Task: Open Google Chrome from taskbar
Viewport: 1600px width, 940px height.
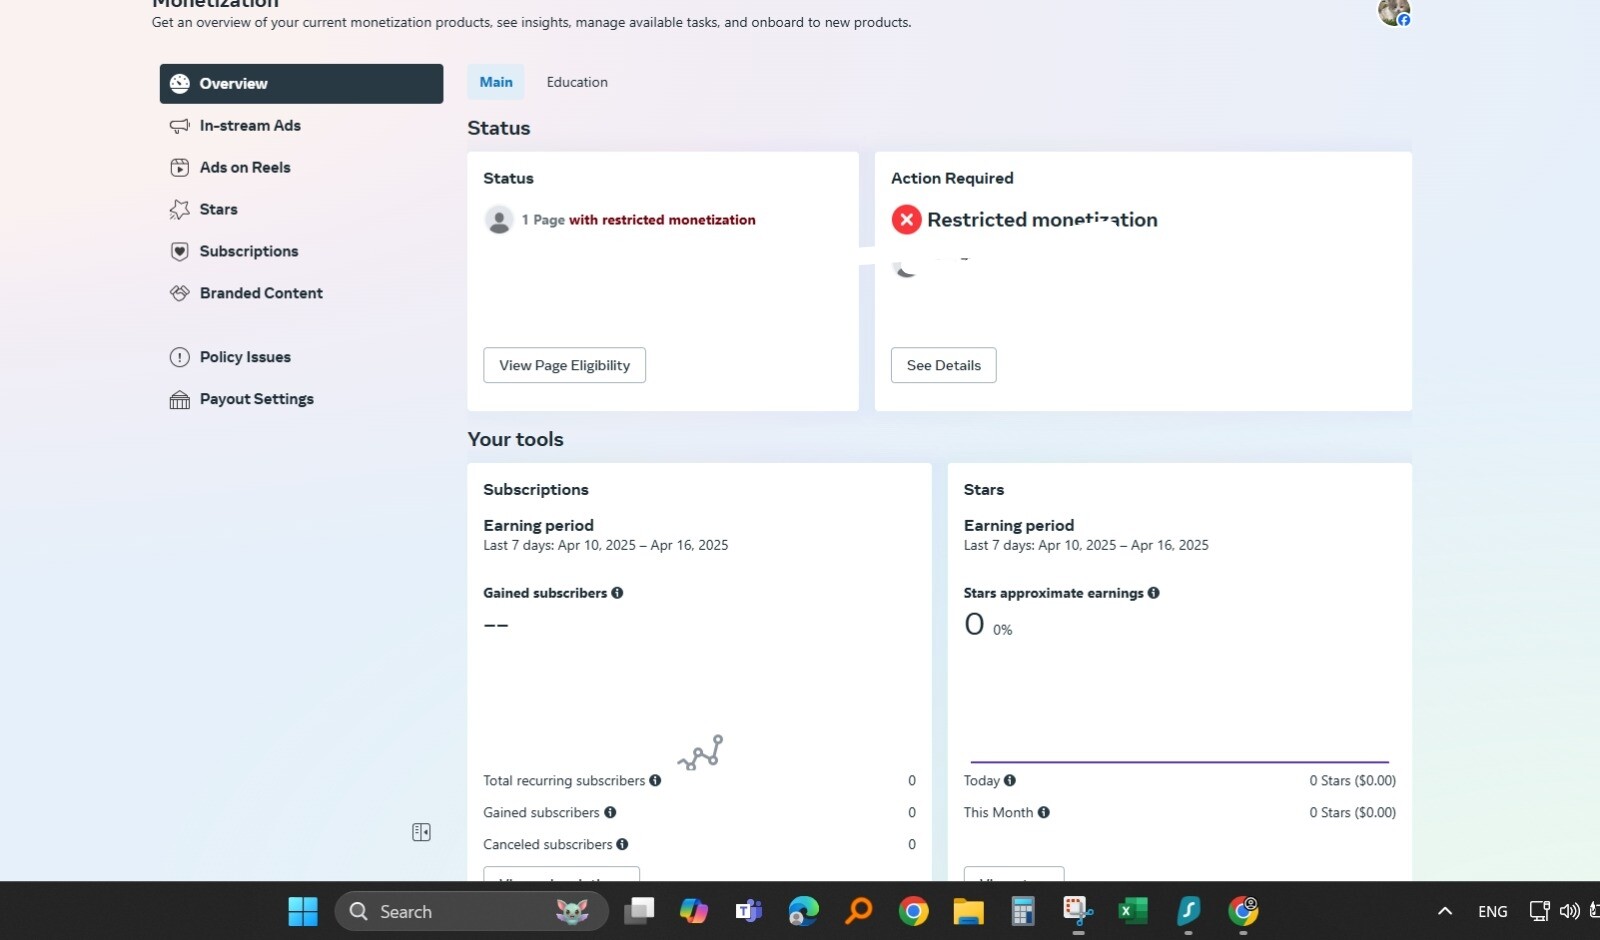Action: coord(913,912)
